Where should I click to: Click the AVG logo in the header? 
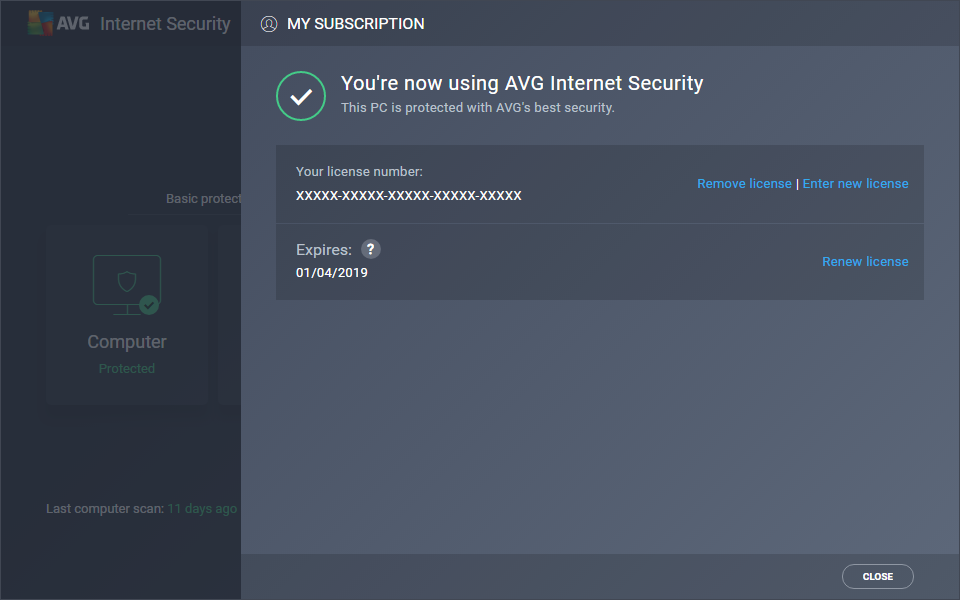tap(59, 23)
